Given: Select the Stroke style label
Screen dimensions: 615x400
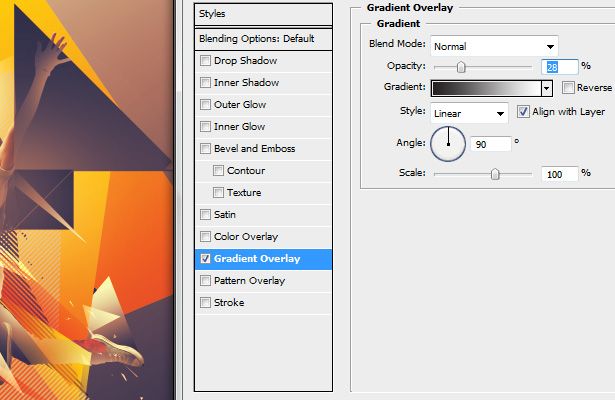Looking at the screenshot, I should point(229,303).
